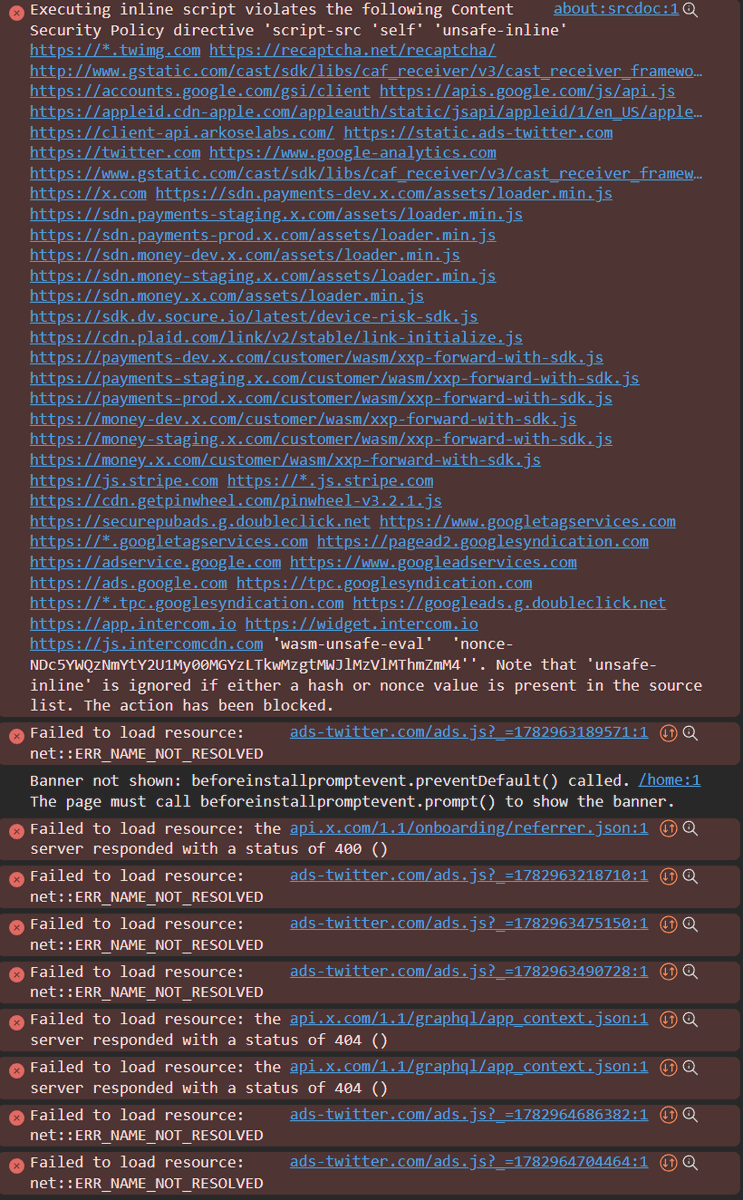Screen dimensions: 743x1200
Task: Open network request icon for ads.js 1782963218710
Action: [669, 876]
